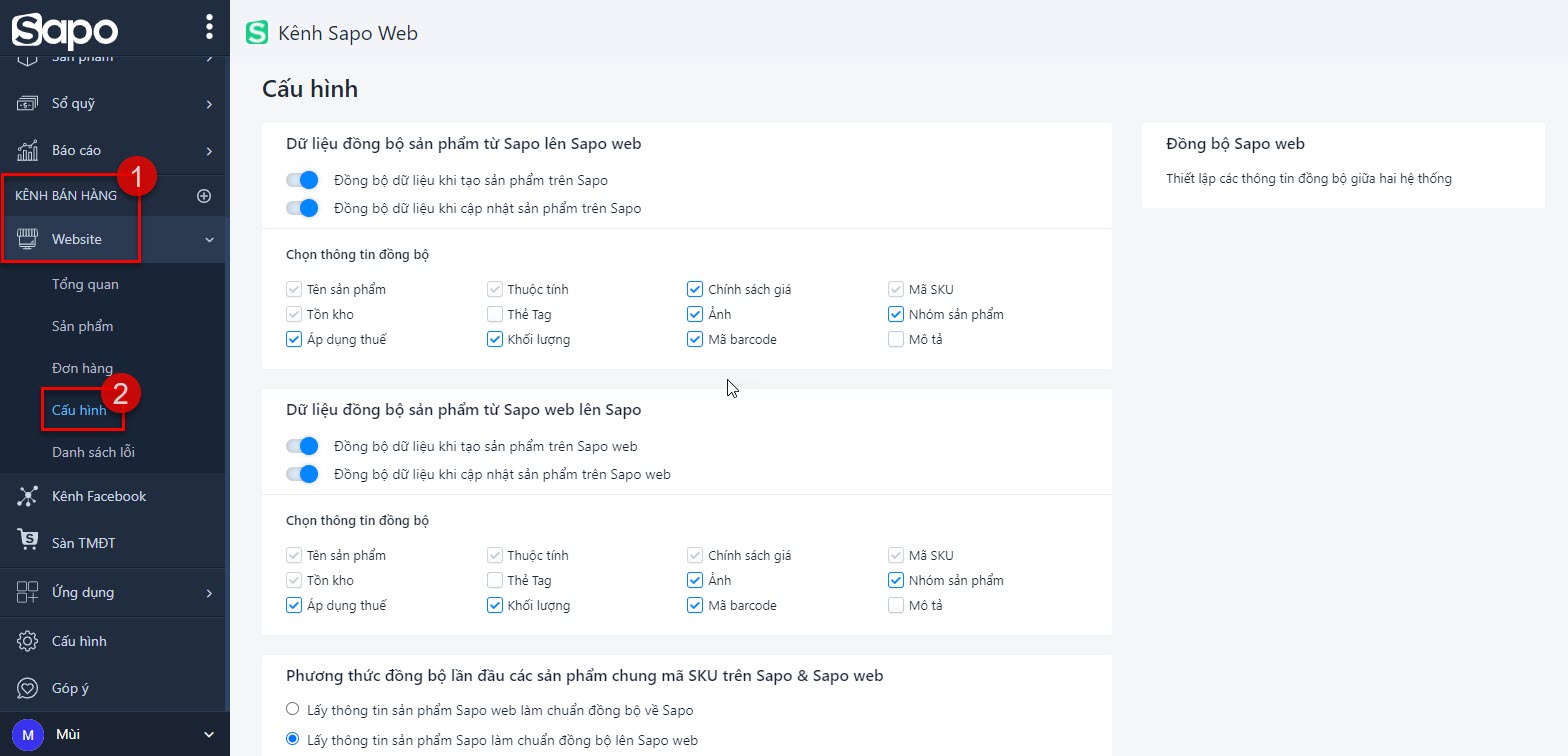Uncheck Mã barcode in second sync section
1568x756 pixels.
coord(695,605)
